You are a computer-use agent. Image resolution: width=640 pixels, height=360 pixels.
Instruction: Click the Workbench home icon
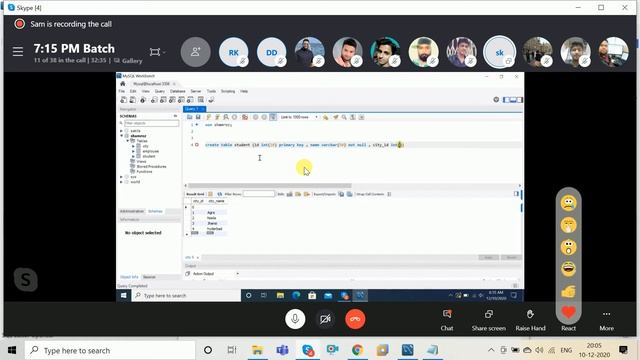coord(122,84)
